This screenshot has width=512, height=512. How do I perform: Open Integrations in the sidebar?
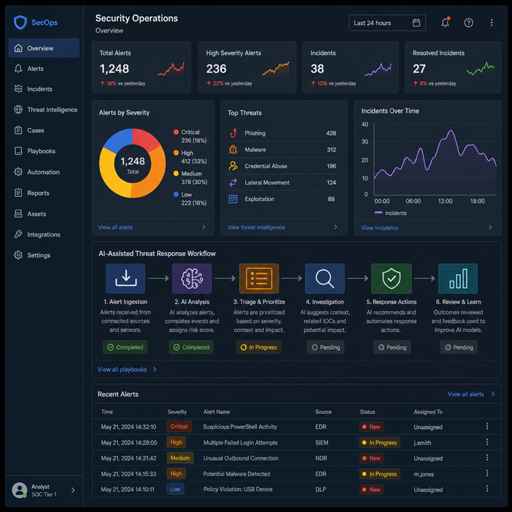44,234
